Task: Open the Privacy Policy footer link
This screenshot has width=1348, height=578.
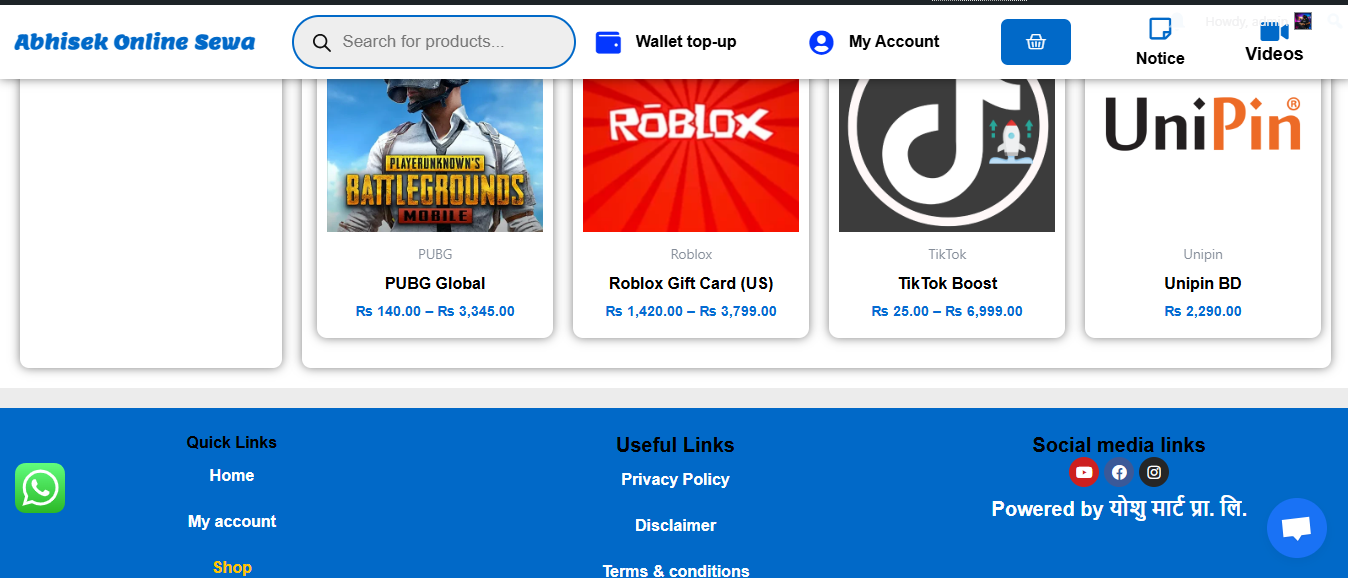Action: pos(675,480)
